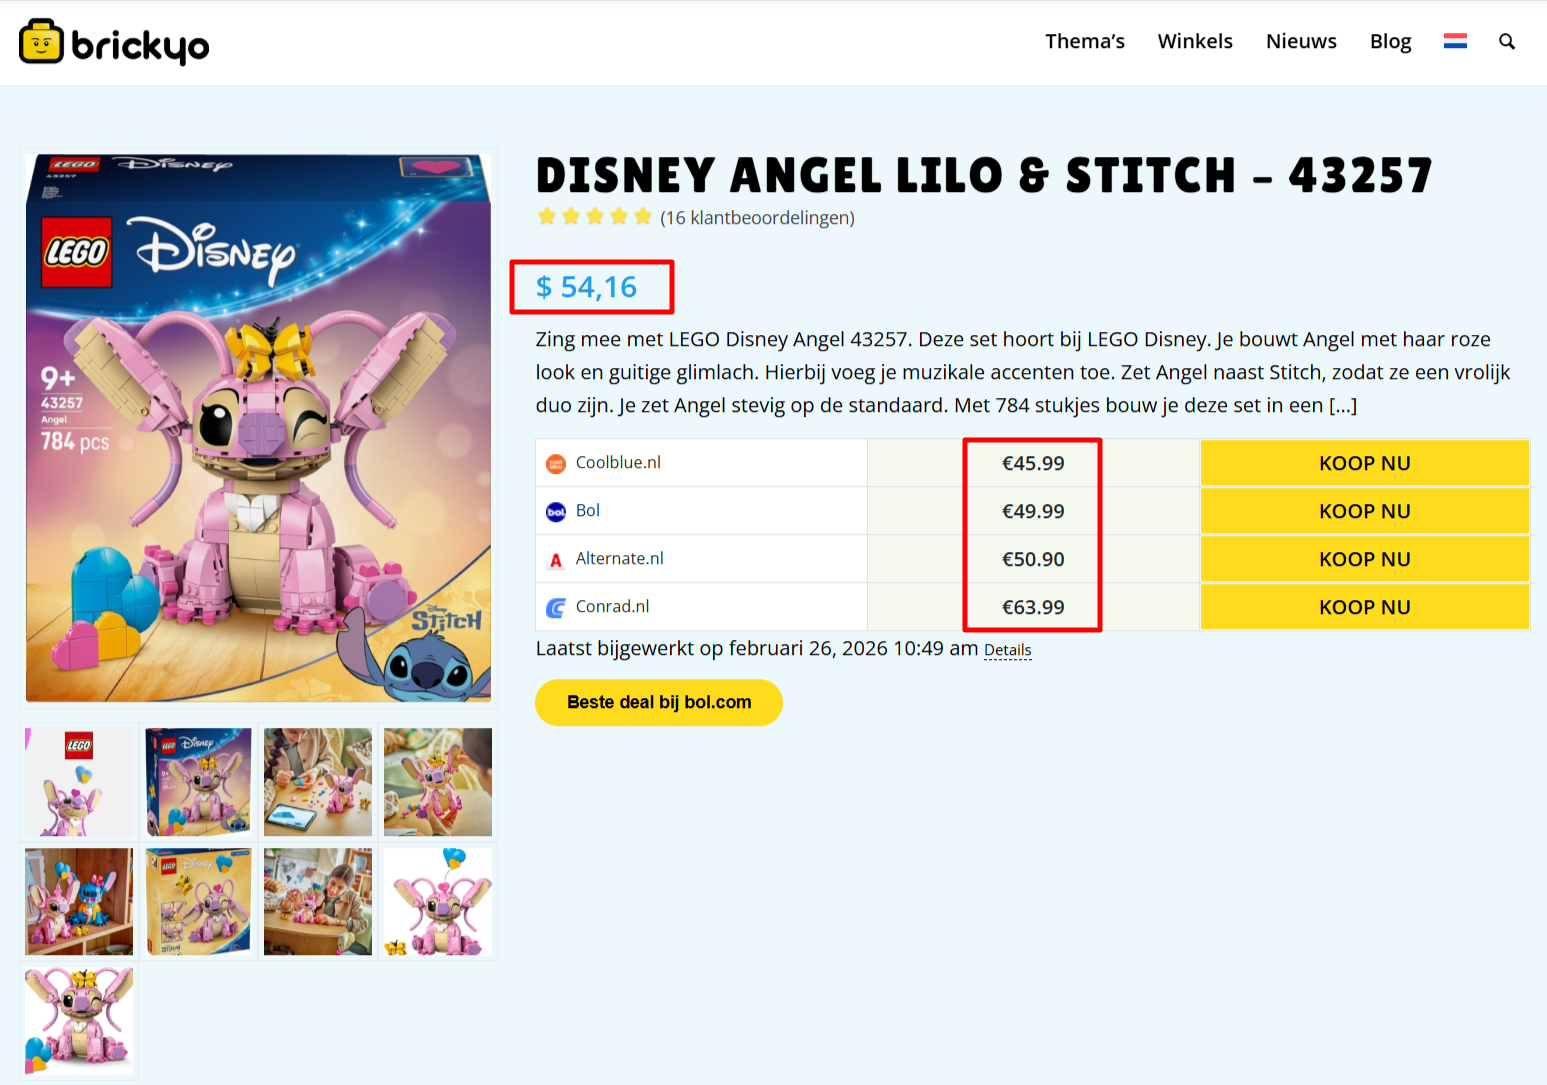
Task: Select thumbnail of child building beside a tablet
Action: pyautogui.click(x=318, y=782)
